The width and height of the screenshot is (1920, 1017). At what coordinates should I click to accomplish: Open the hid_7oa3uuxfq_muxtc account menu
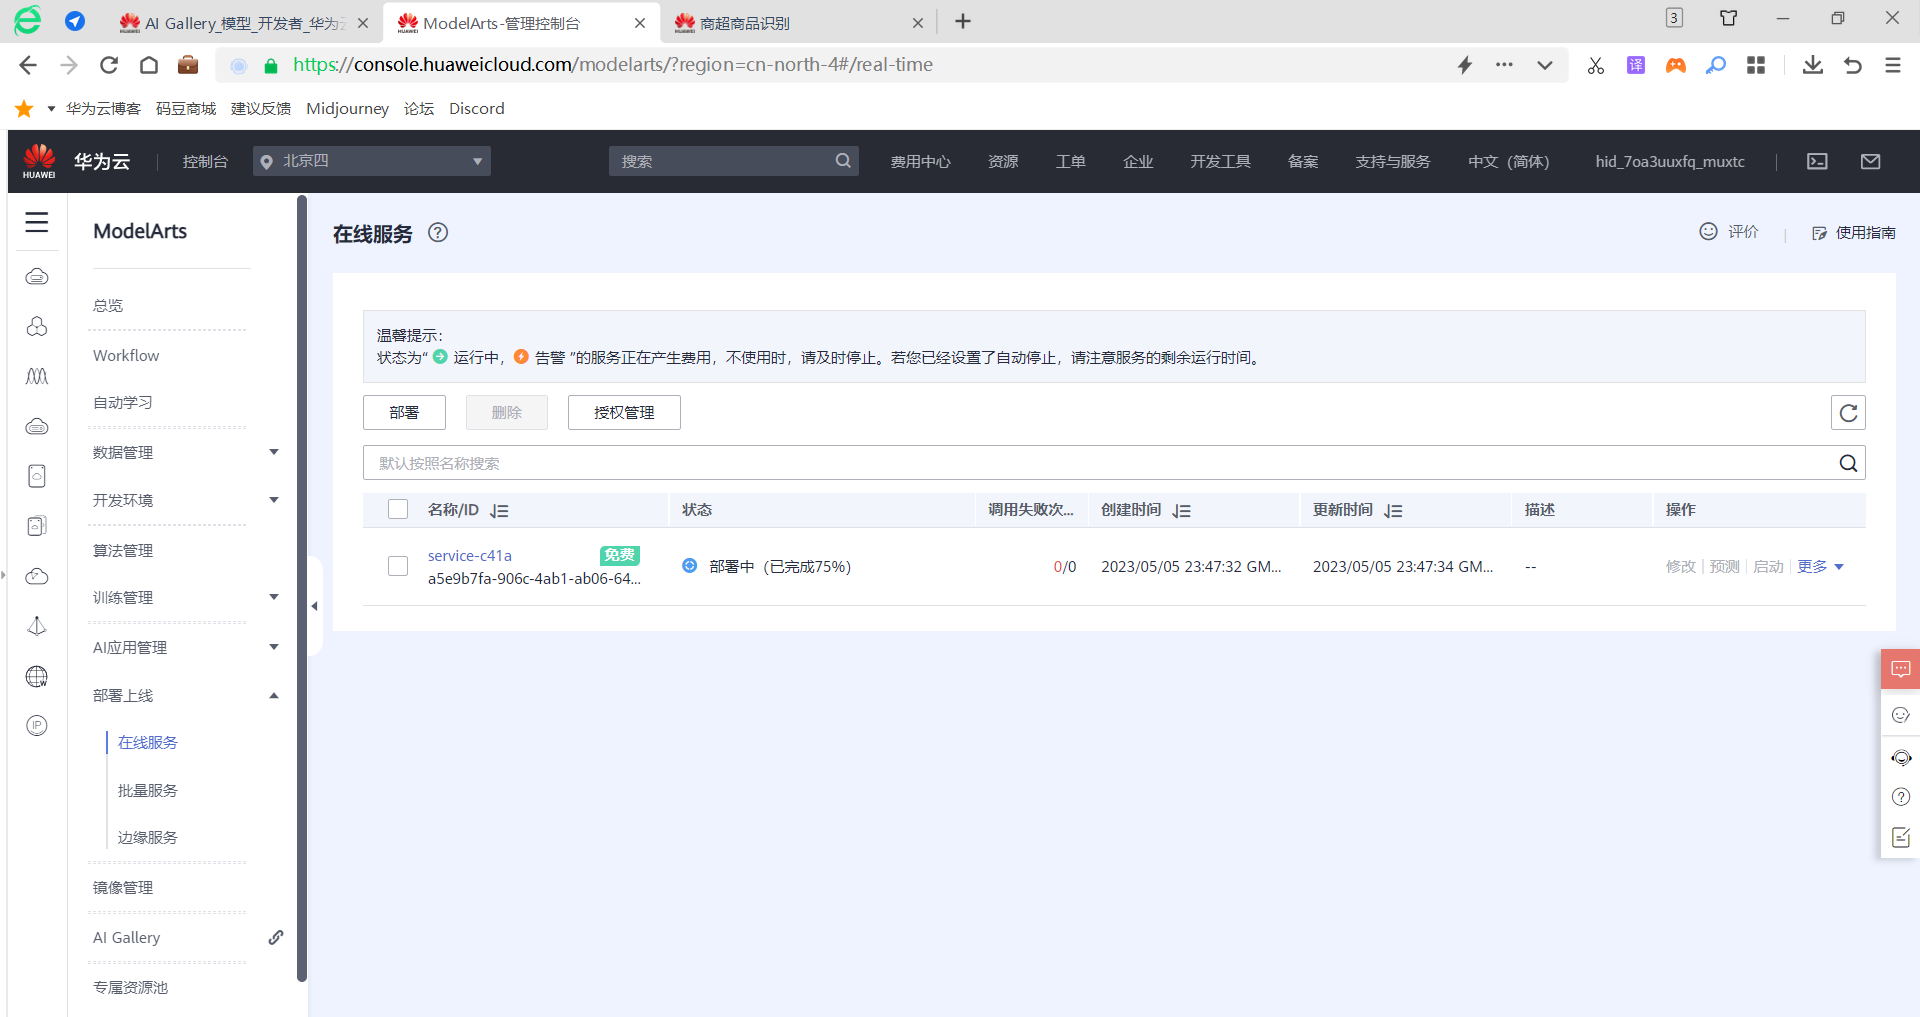click(x=1670, y=161)
